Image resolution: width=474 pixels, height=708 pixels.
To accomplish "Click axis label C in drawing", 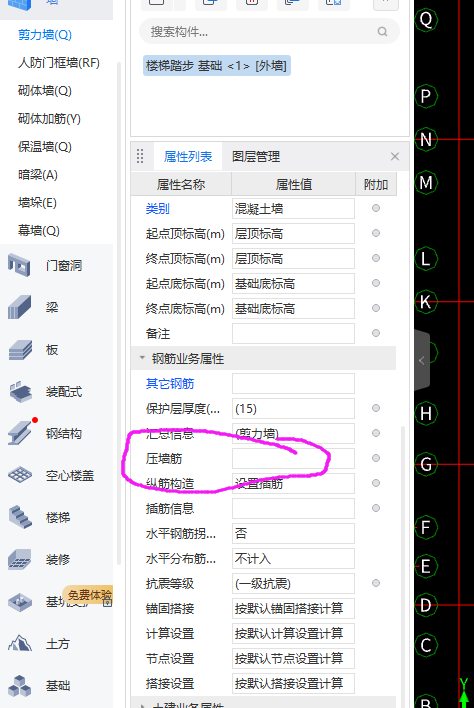I will [426, 645].
